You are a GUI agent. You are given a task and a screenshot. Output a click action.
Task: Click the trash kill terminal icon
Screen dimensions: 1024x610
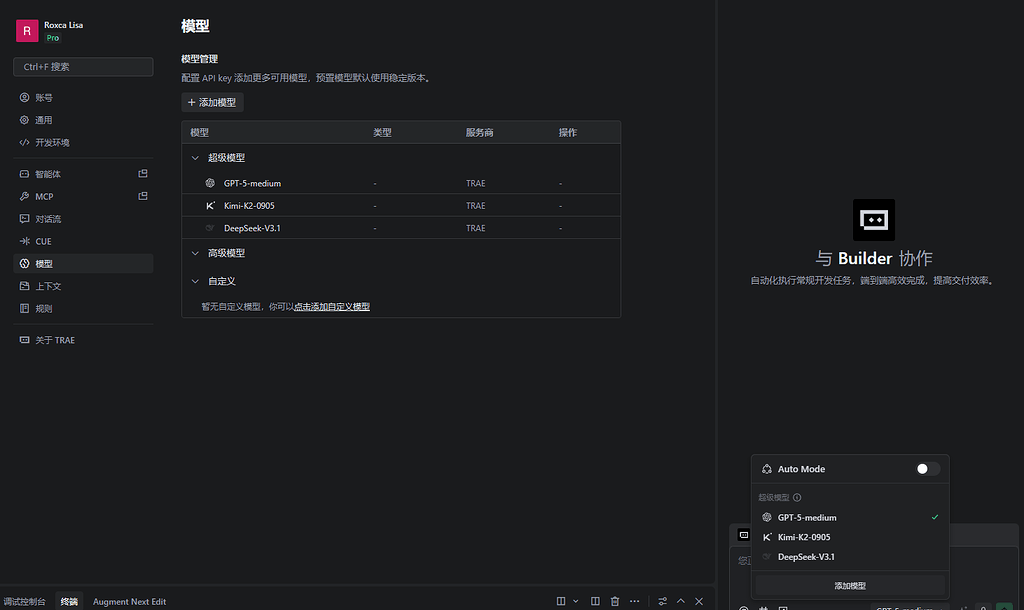click(615, 601)
